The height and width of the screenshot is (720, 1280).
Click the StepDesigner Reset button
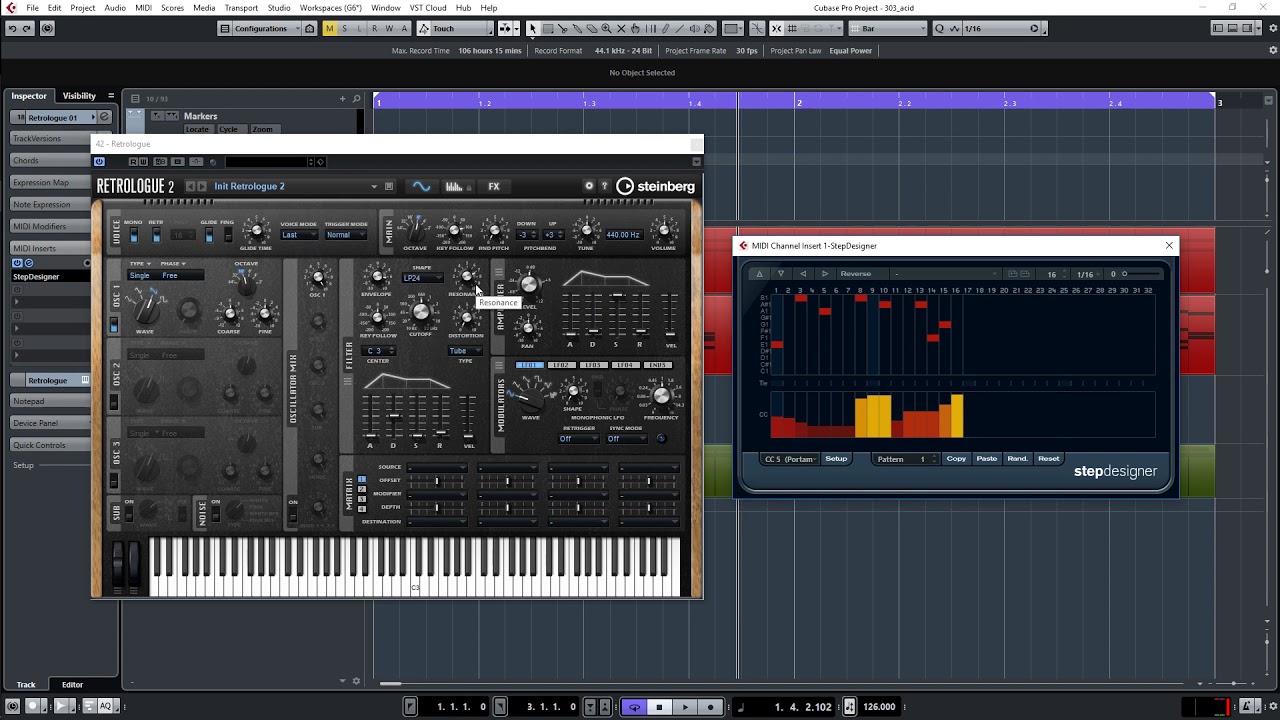coord(1048,459)
